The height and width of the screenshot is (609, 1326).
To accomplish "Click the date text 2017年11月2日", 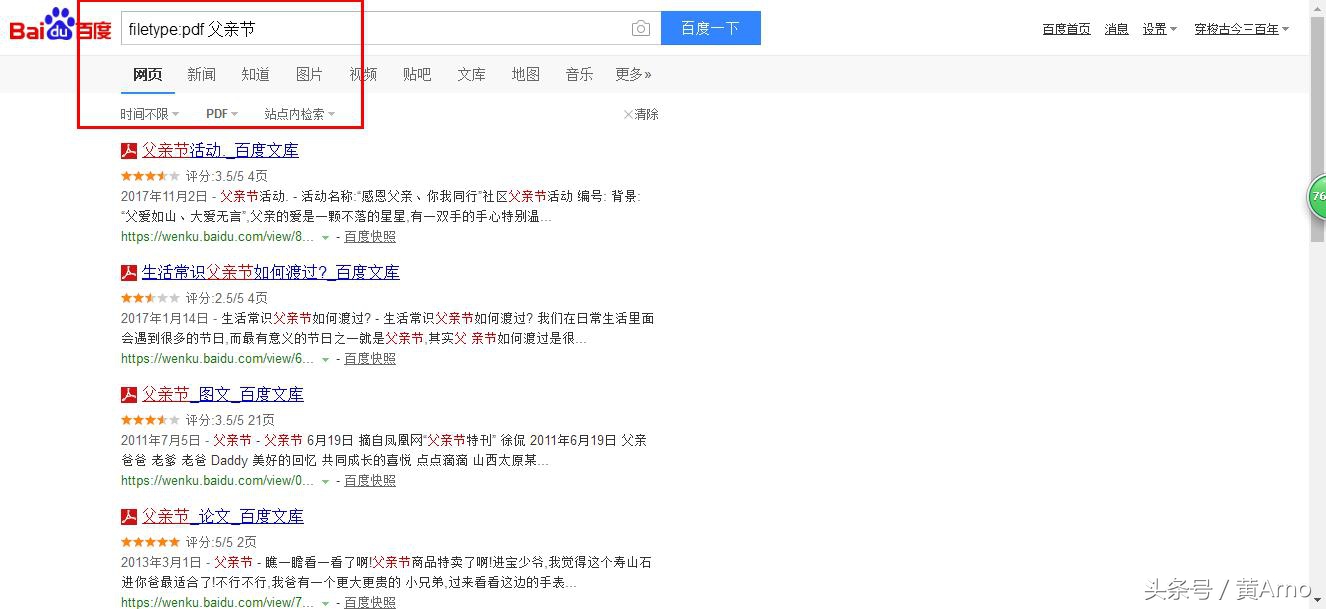I will coord(164,196).
